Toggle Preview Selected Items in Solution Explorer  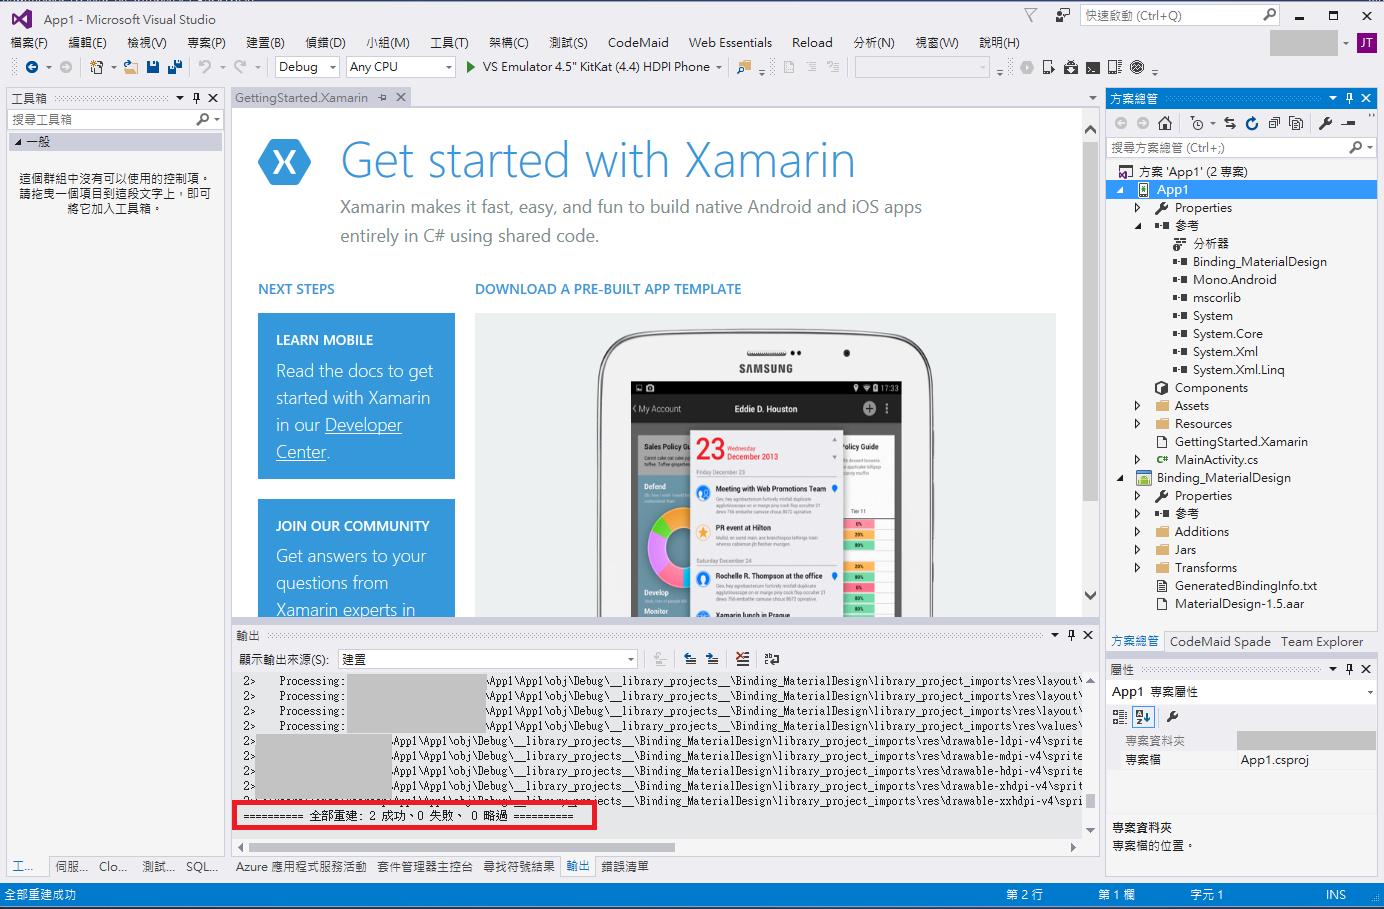(x=1348, y=123)
